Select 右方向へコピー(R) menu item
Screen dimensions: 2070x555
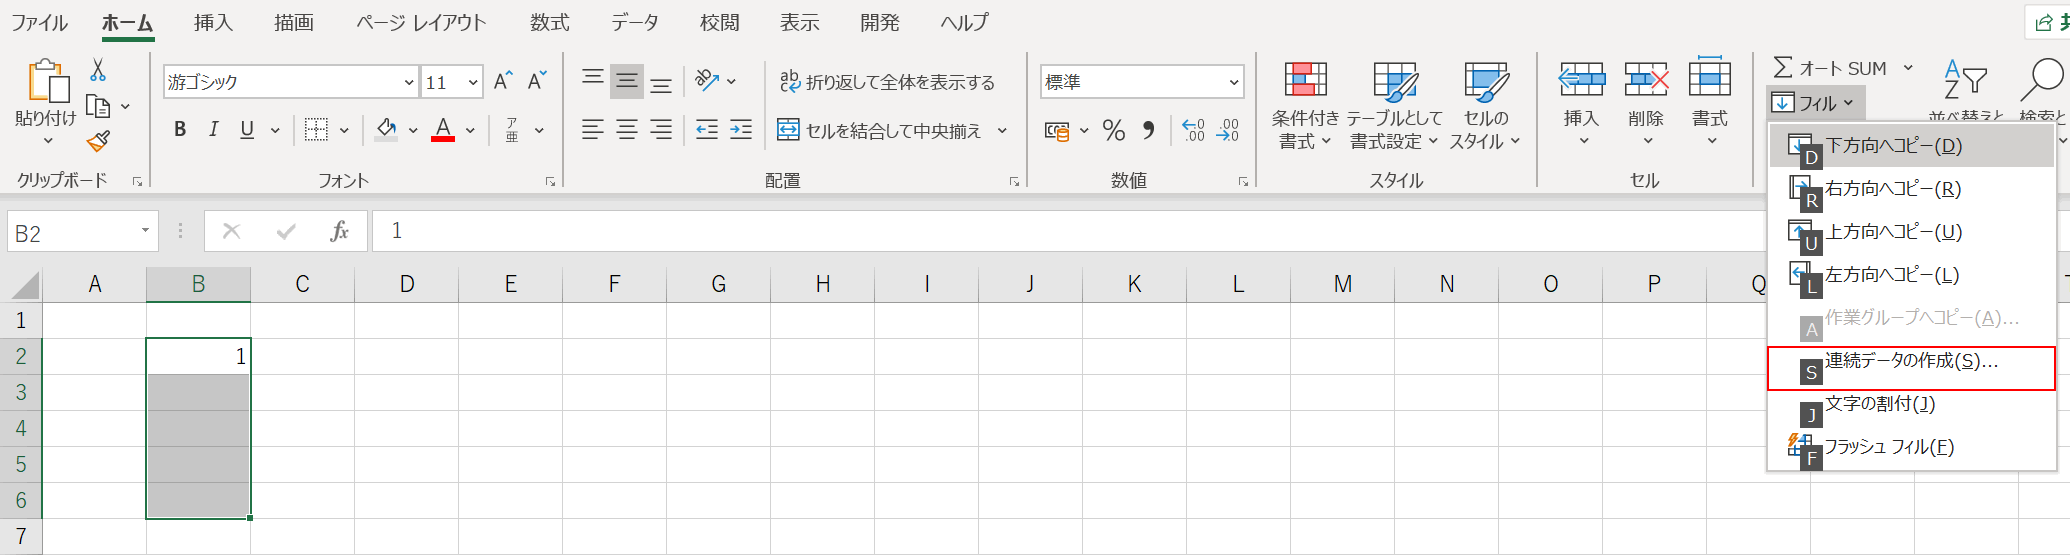(x=1911, y=189)
